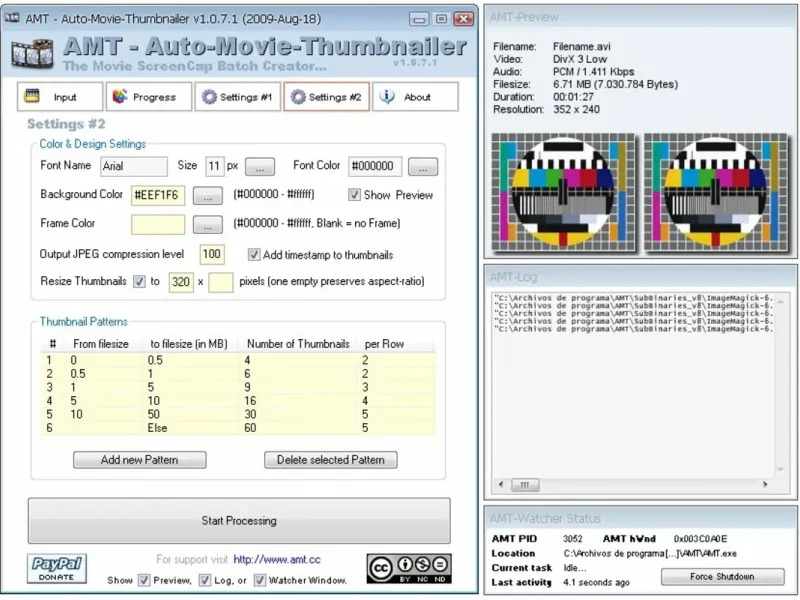Click the empty Frame Color field
This screenshot has width=800, height=600.
158,224
